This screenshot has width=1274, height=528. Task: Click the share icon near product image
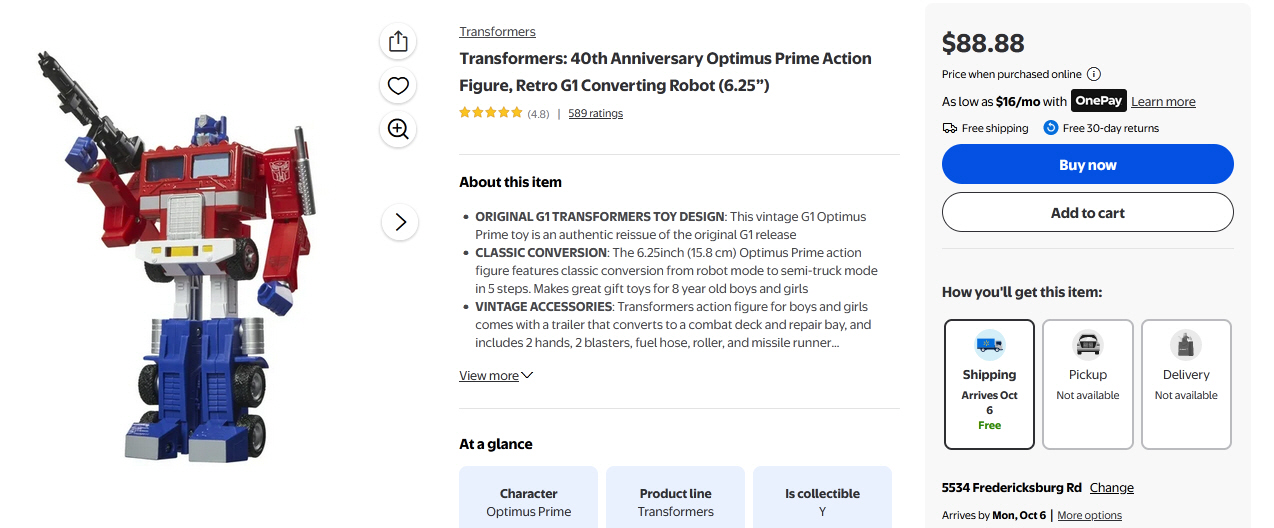pyautogui.click(x=398, y=41)
